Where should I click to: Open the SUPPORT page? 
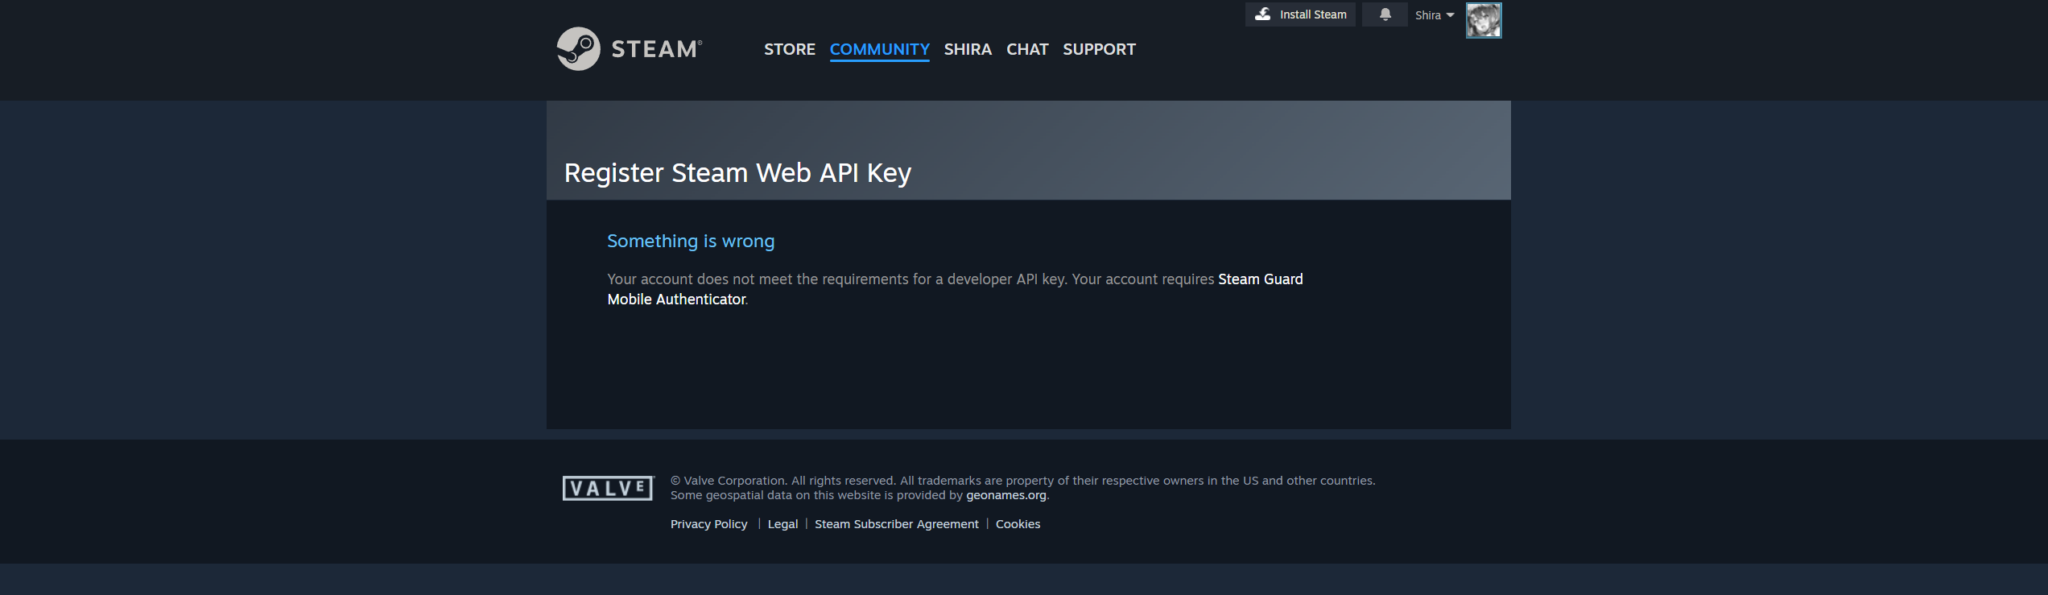pos(1099,49)
